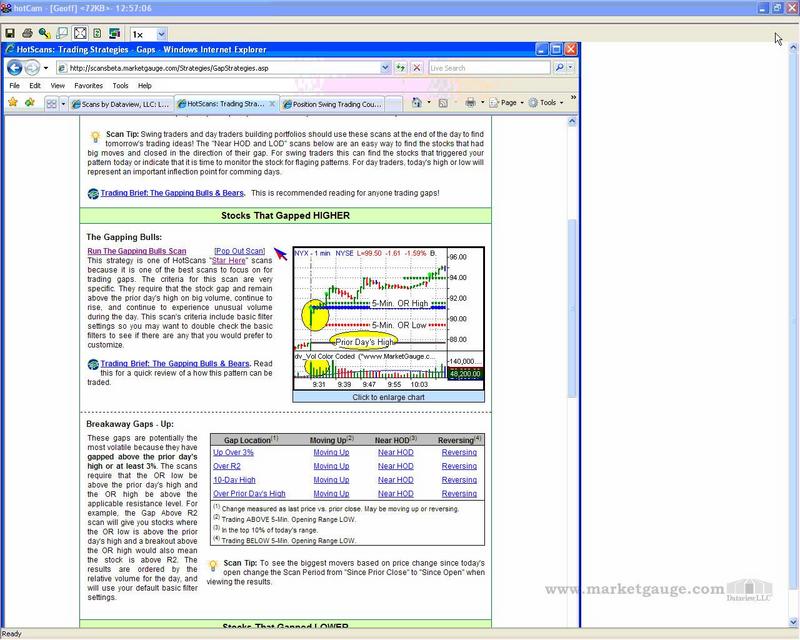Click the IE Print icon
Screen dimensions: 800x640
pos(470,103)
